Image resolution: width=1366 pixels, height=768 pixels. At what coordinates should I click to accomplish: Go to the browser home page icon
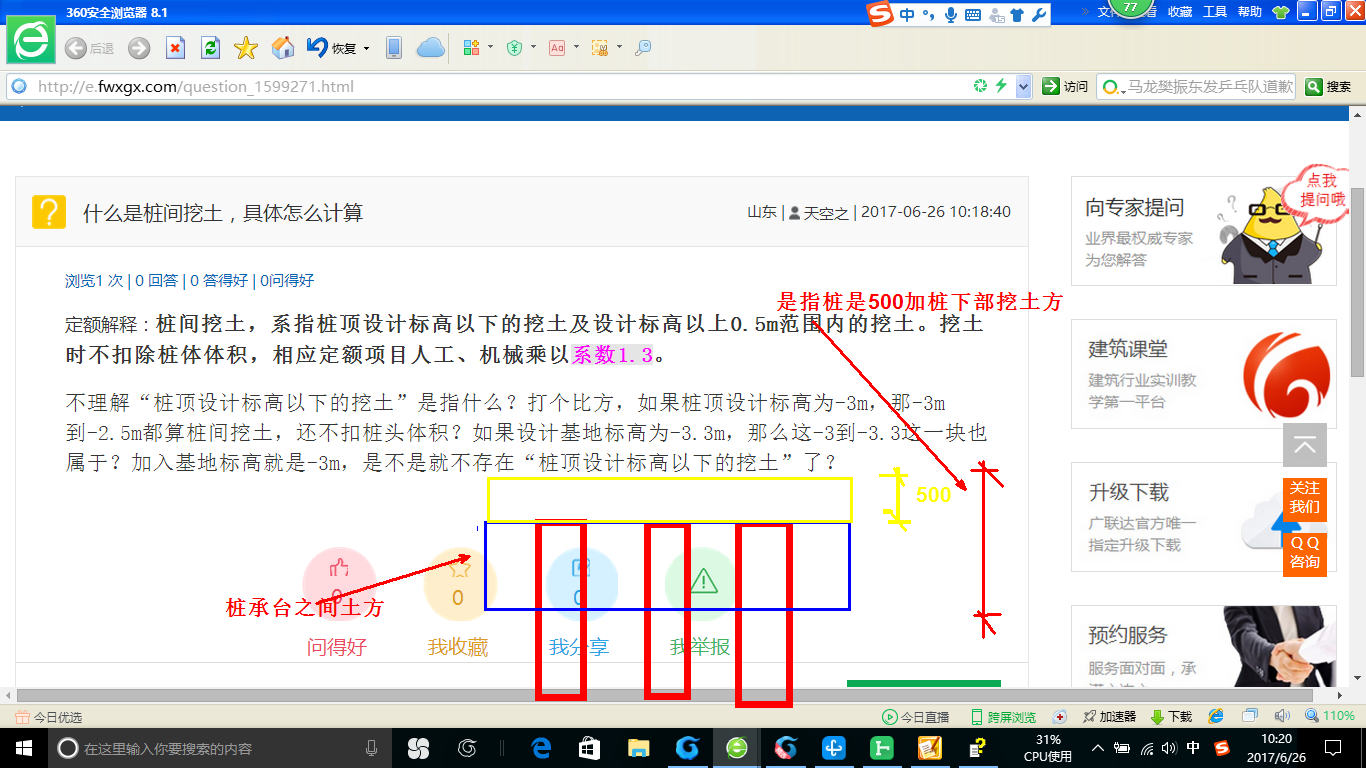pyautogui.click(x=283, y=48)
